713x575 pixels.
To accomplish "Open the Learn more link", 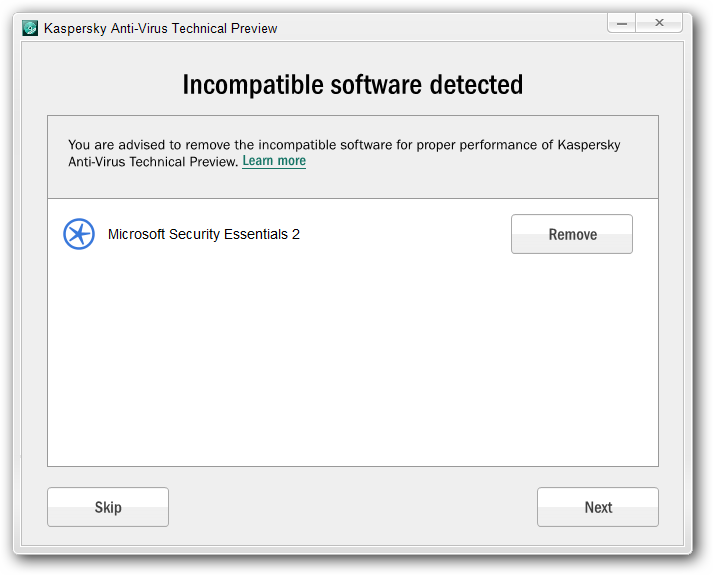I will pos(274,161).
